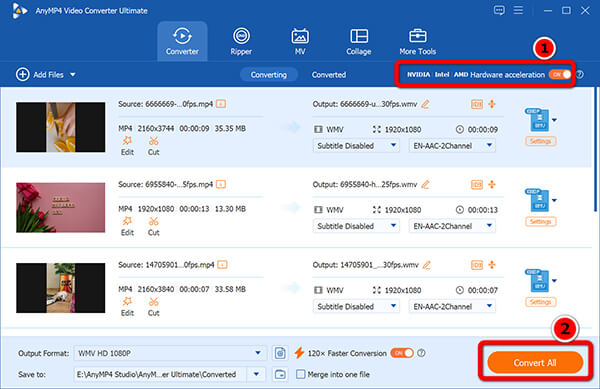This screenshot has height=389, width=600.
Task: Click the enhance sparkle icon for 14705901 output
Action: click(x=492, y=265)
